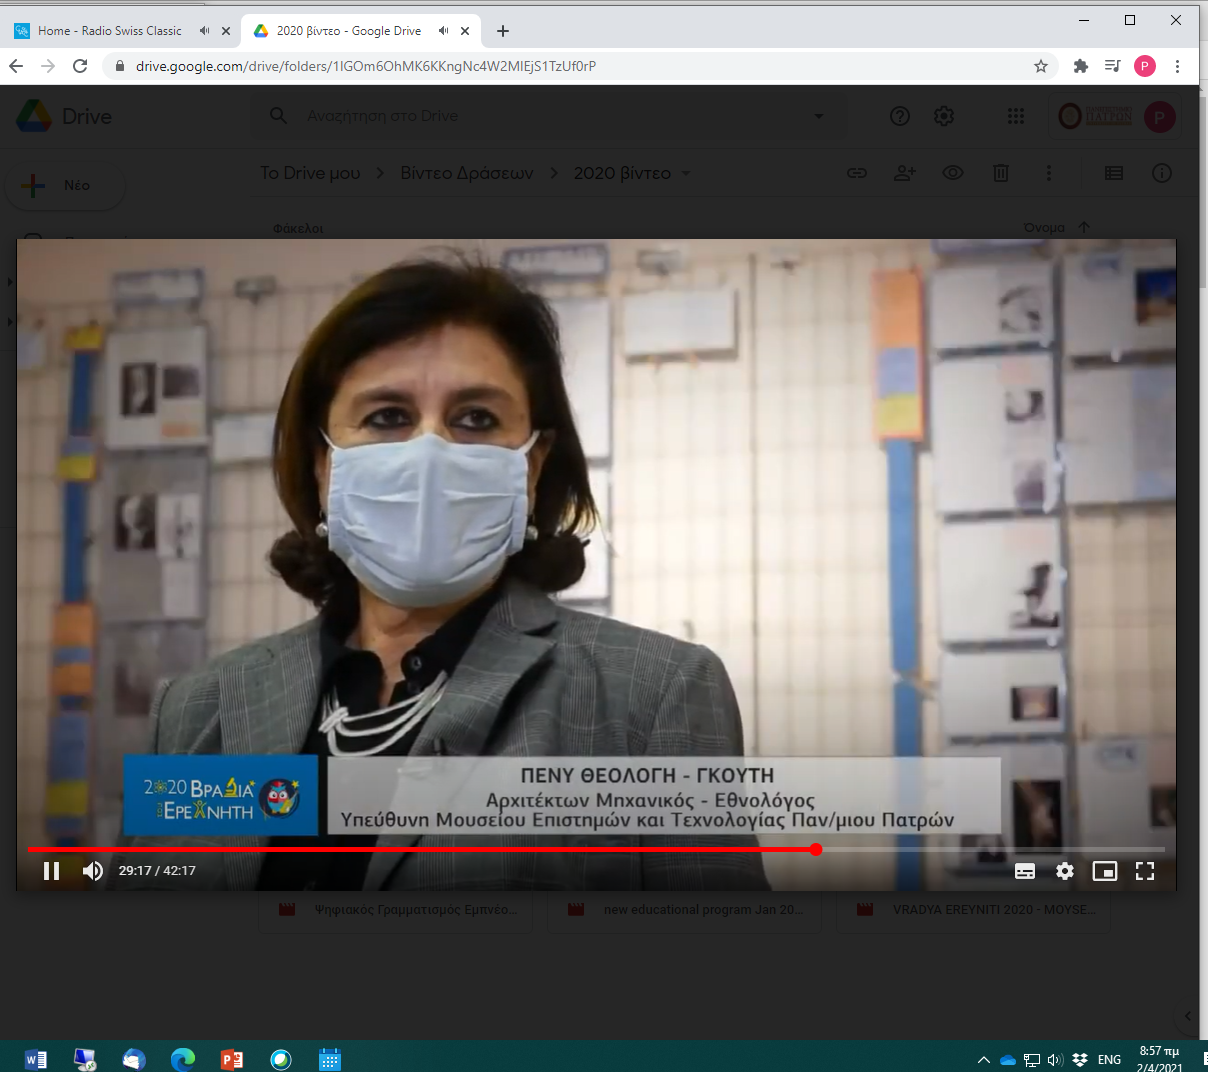Open the Ψηφιακός Γραμματισμός video file

tap(398, 910)
